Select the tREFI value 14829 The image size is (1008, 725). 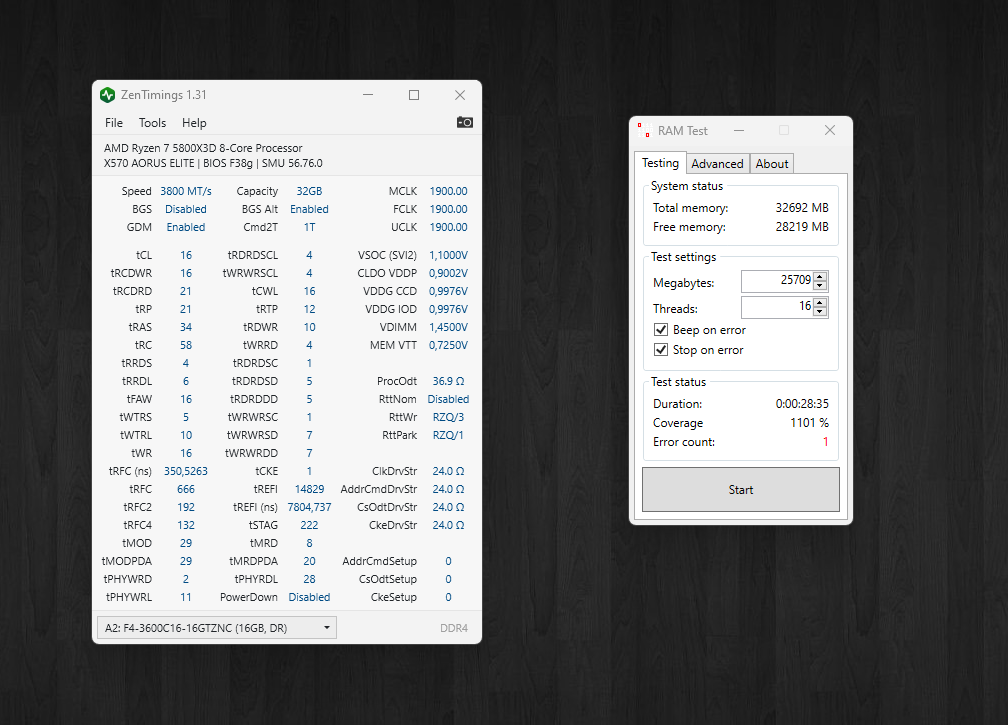309,489
